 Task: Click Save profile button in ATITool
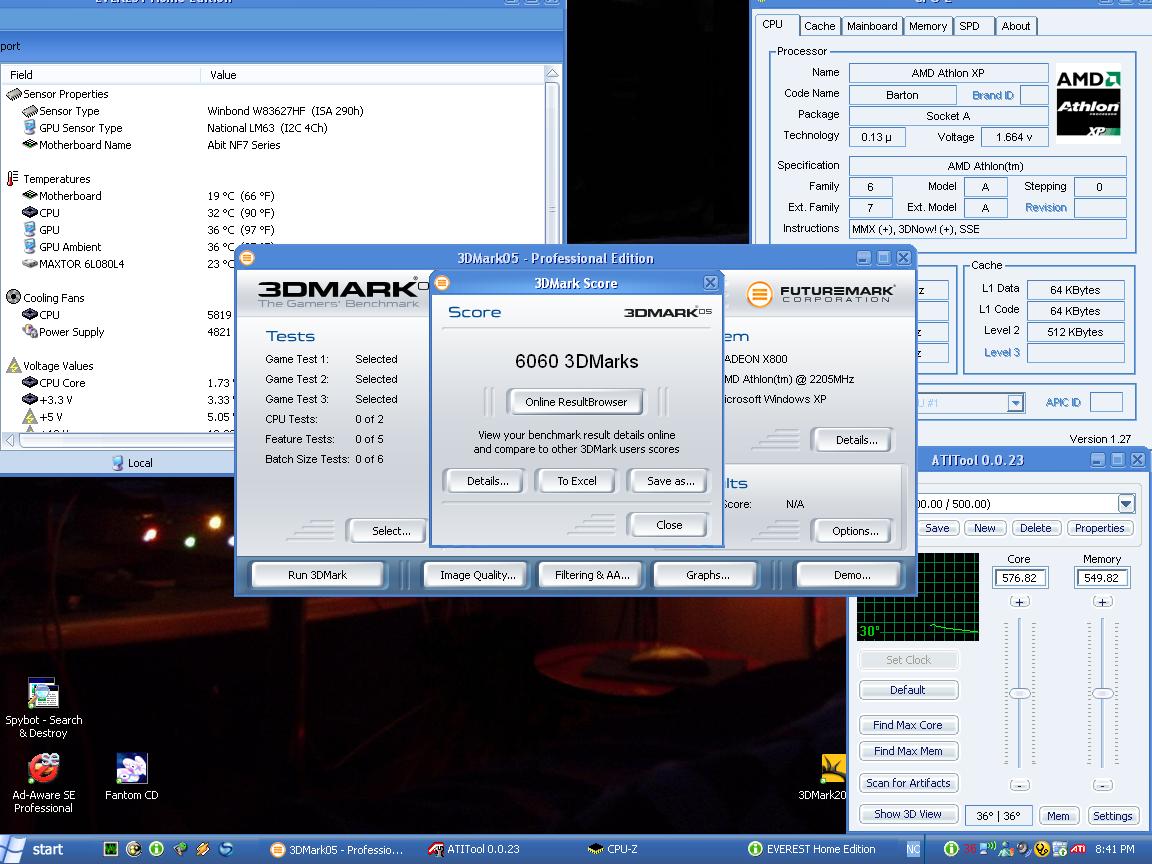[937, 528]
